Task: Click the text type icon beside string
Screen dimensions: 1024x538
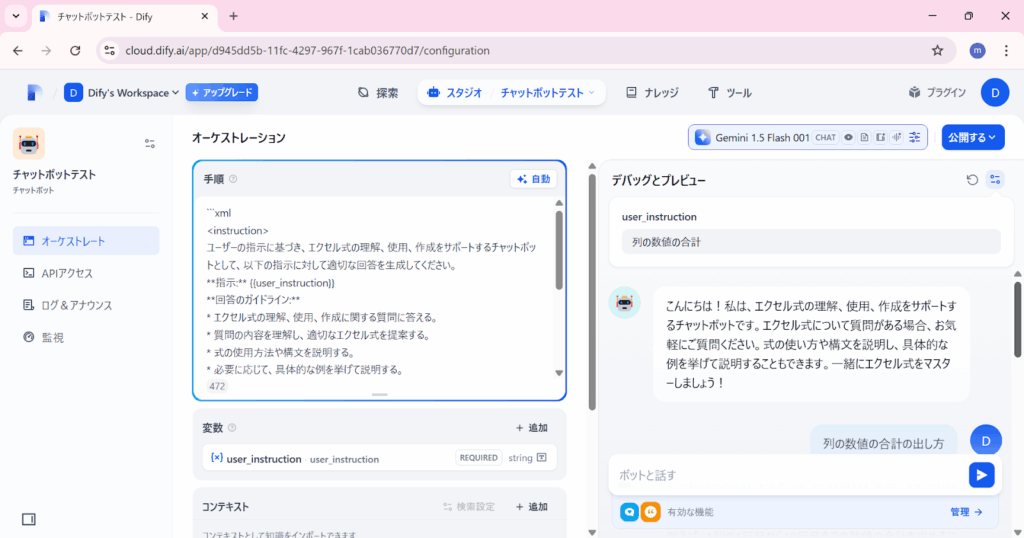Action: click(541, 458)
